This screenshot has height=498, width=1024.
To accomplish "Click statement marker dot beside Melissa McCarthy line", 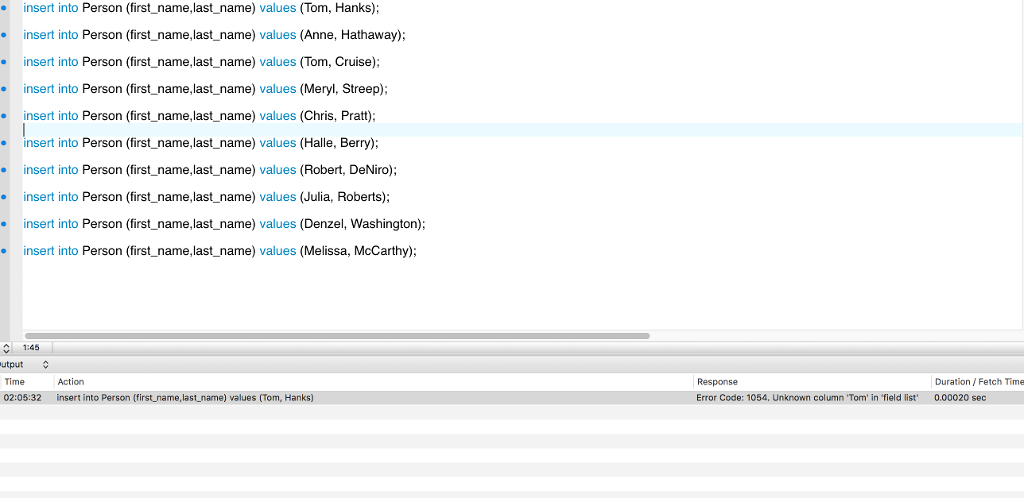I will pyautogui.click(x=4, y=251).
